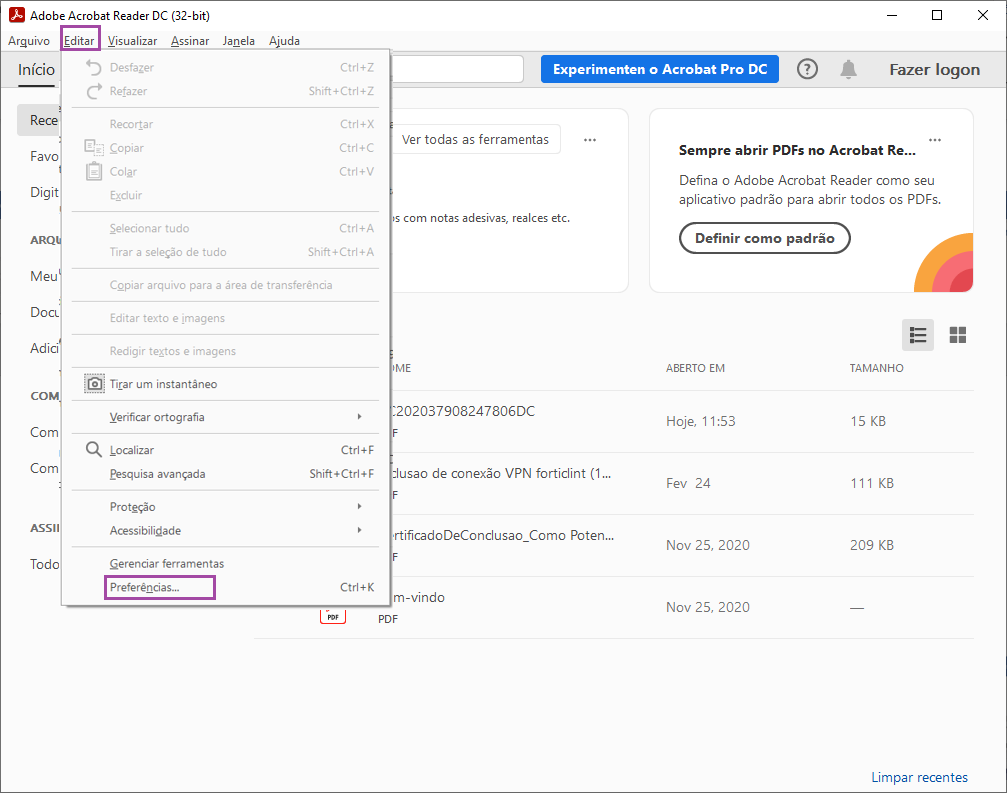Select Adicionar conta sidebar item
Image resolution: width=1007 pixels, height=793 pixels.
[44, 348]
